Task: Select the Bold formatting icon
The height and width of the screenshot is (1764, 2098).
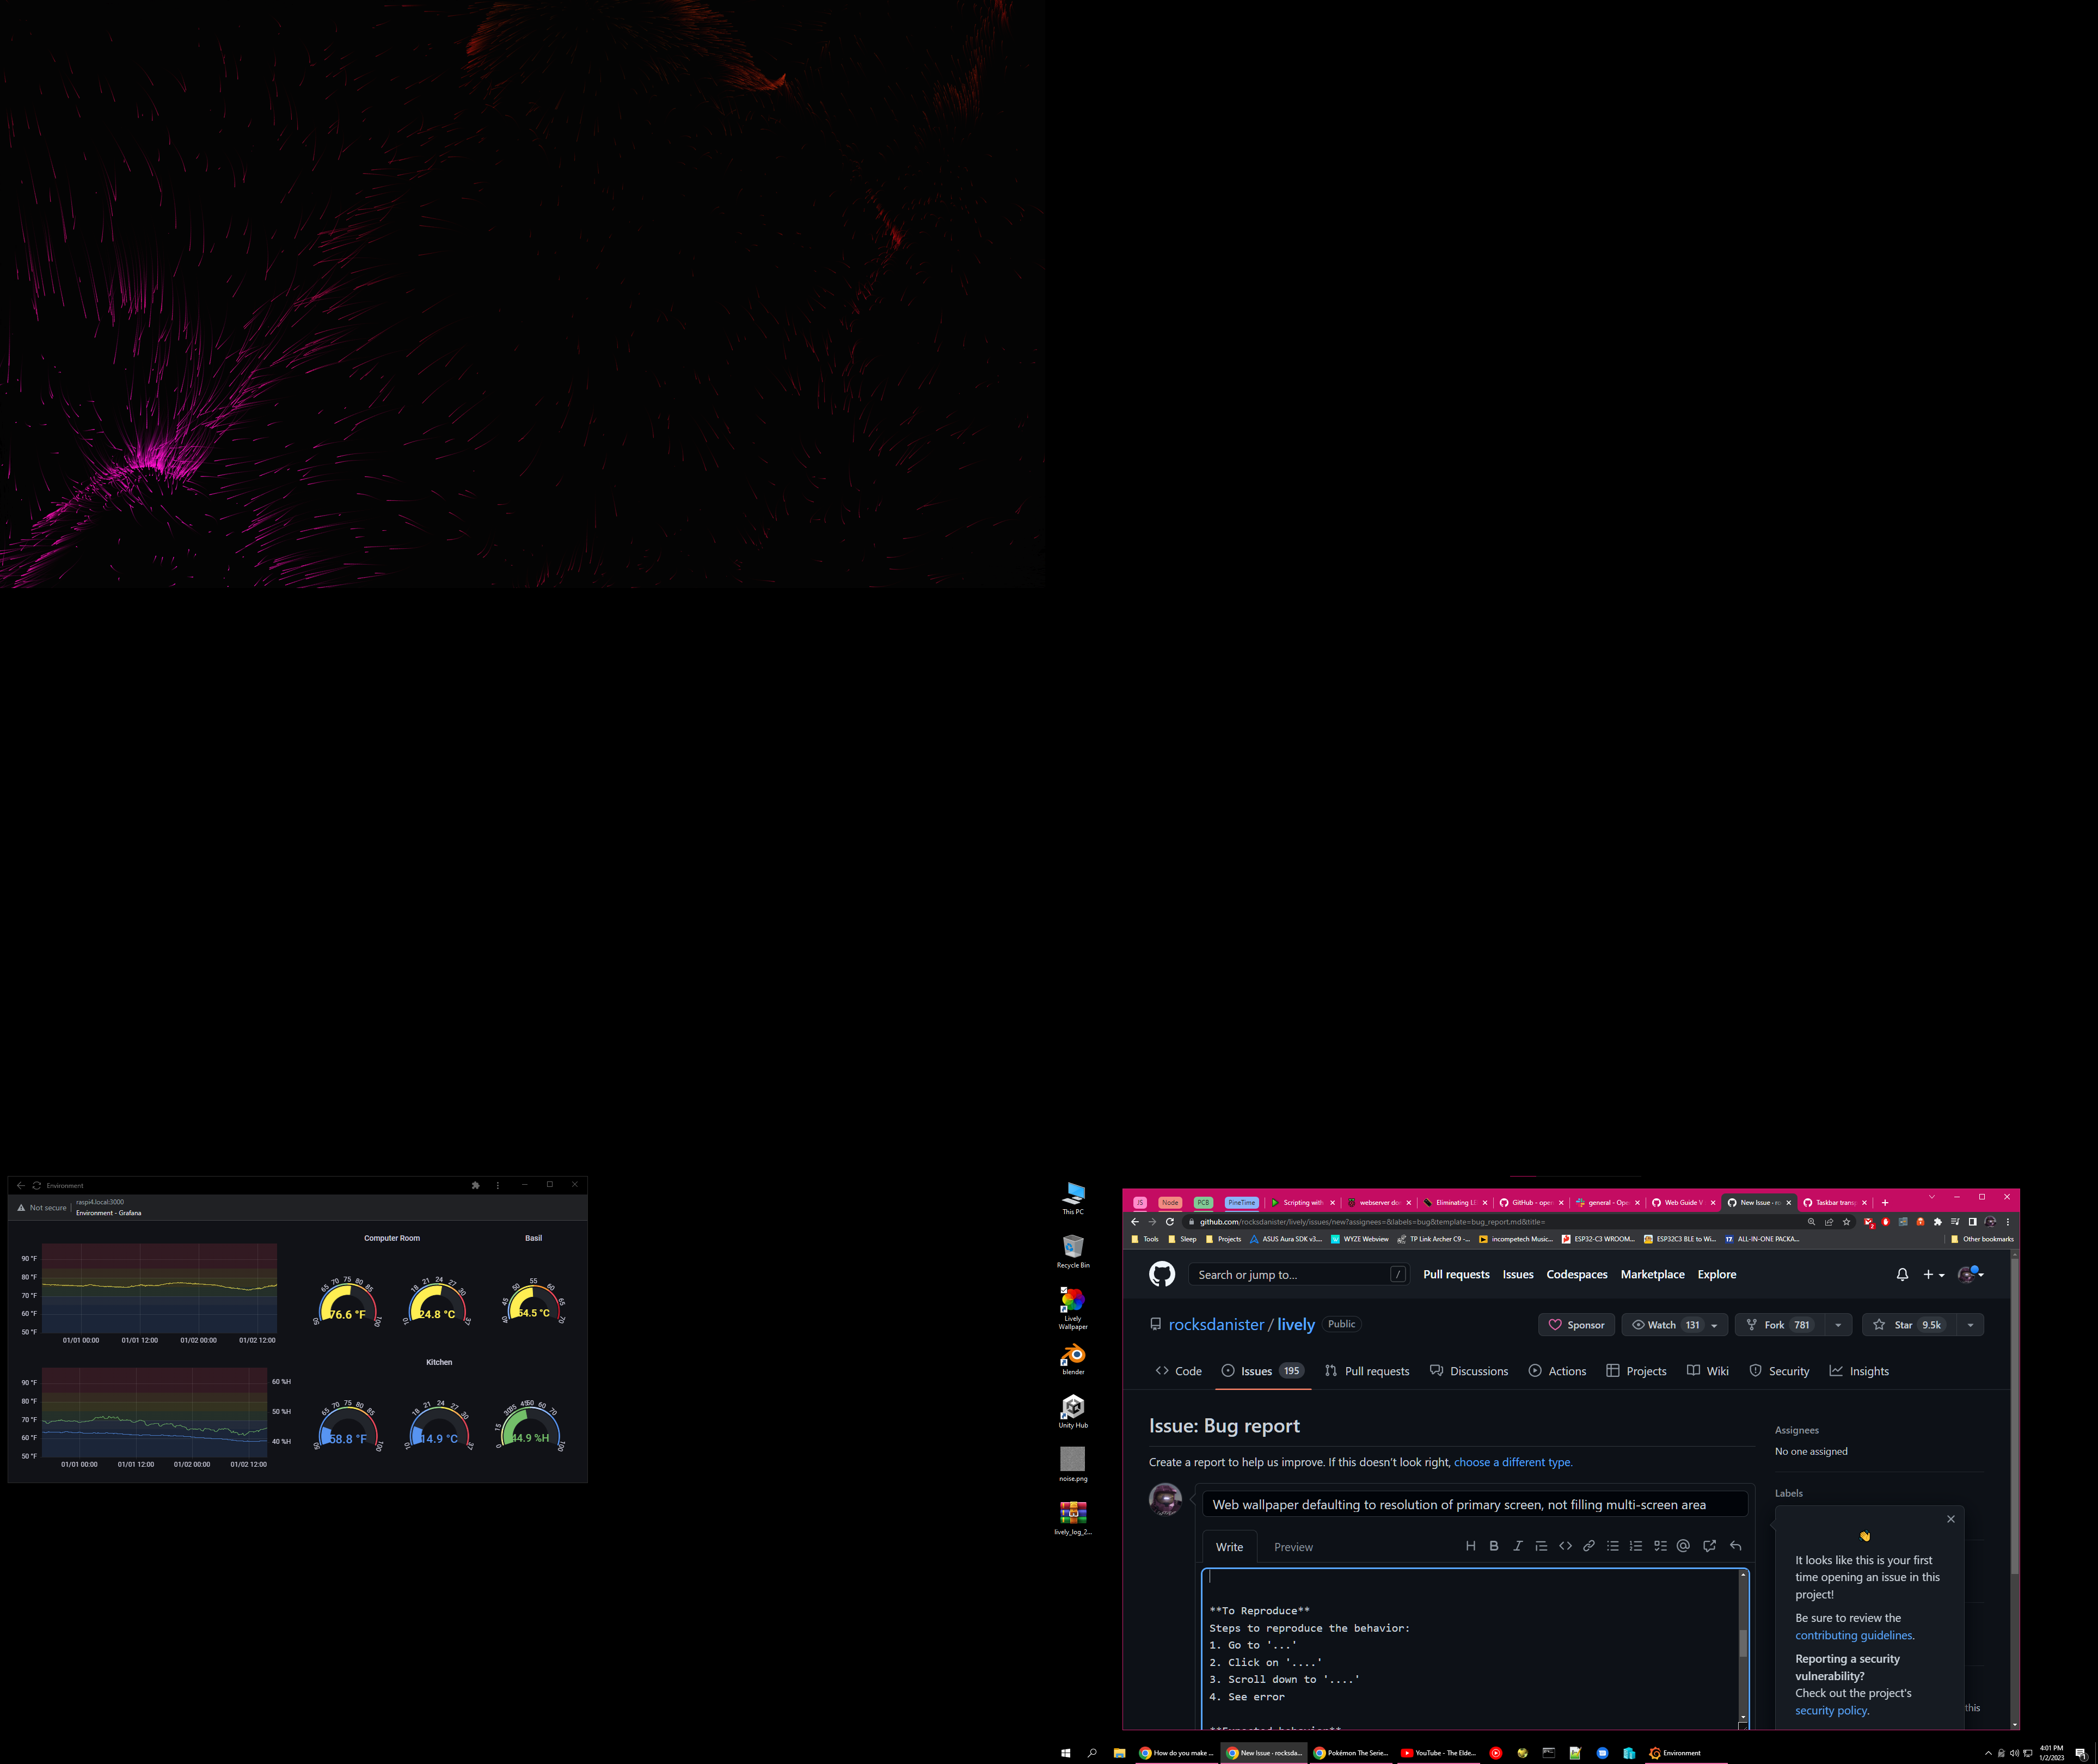Action: [x=1494, y=1546]
